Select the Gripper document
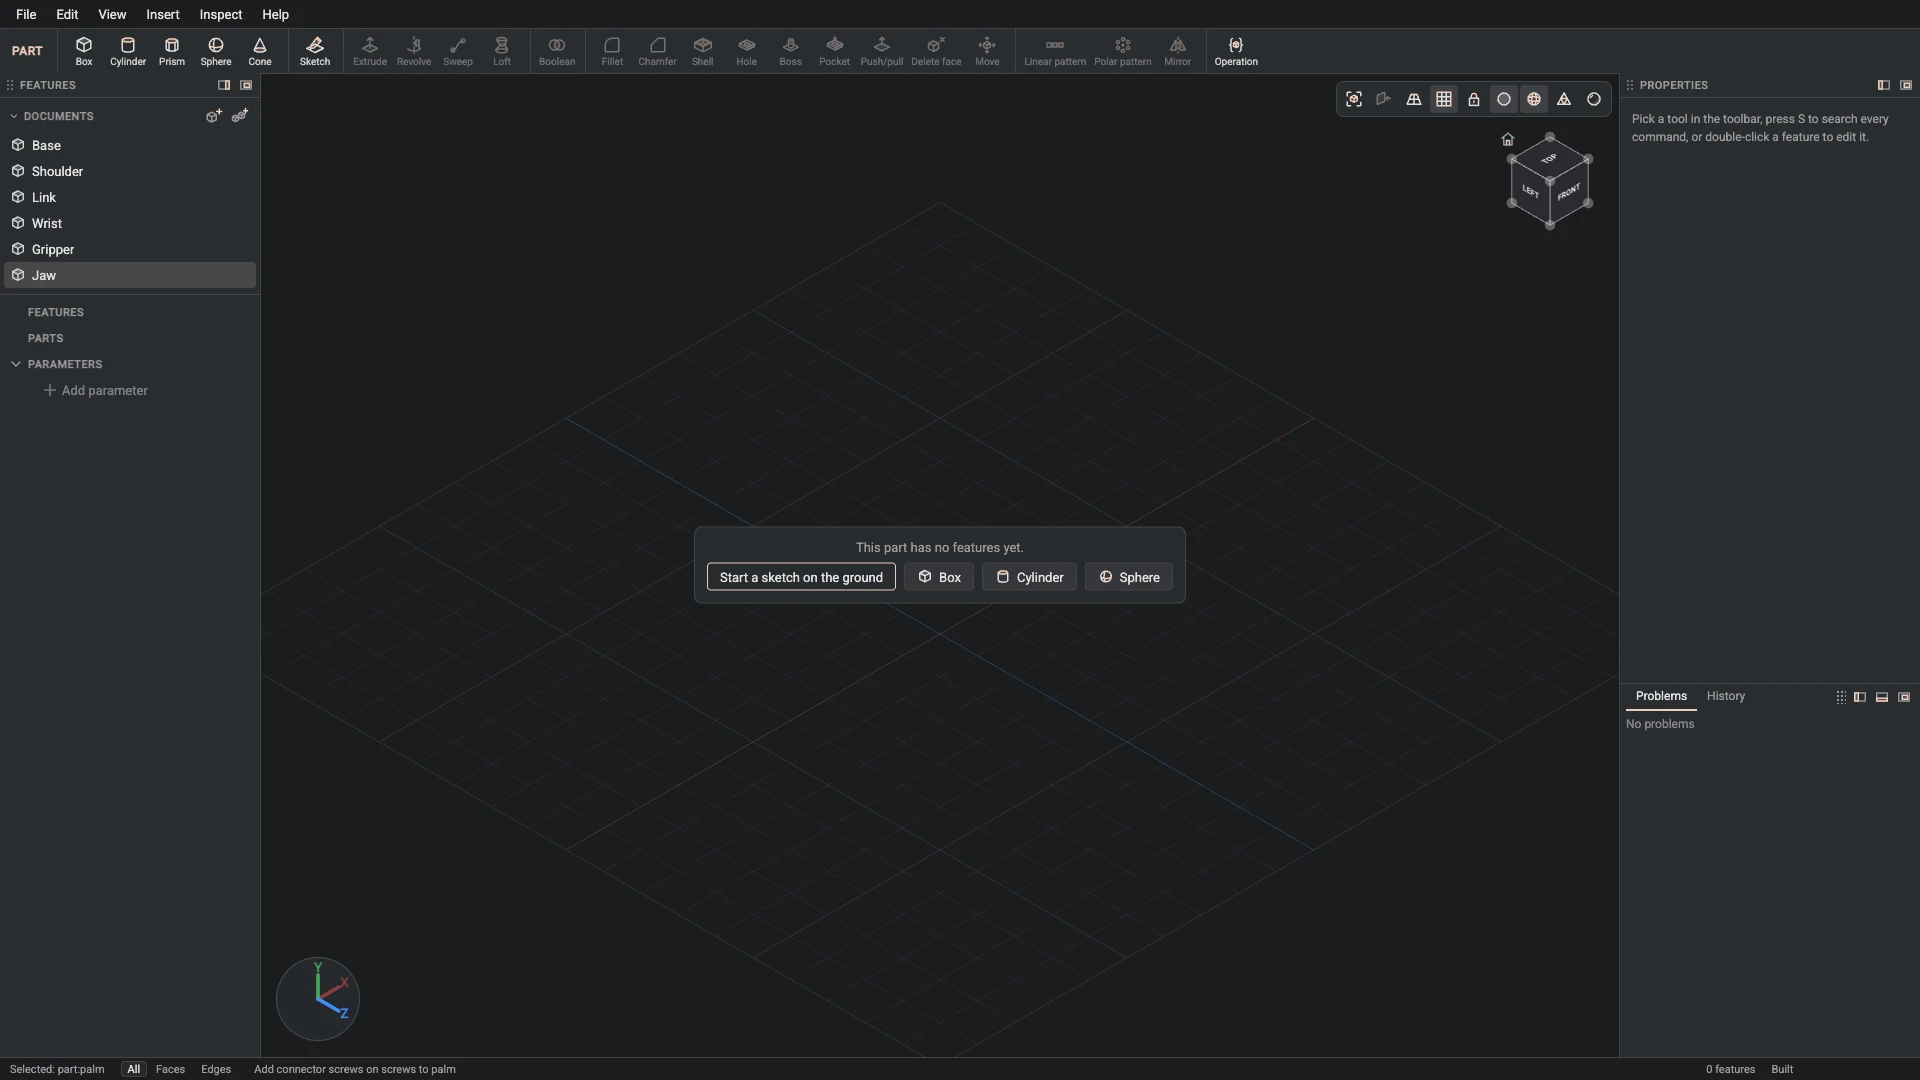Image resolution: width=1920 pixels, height=1080 pixels. (130, 249)
